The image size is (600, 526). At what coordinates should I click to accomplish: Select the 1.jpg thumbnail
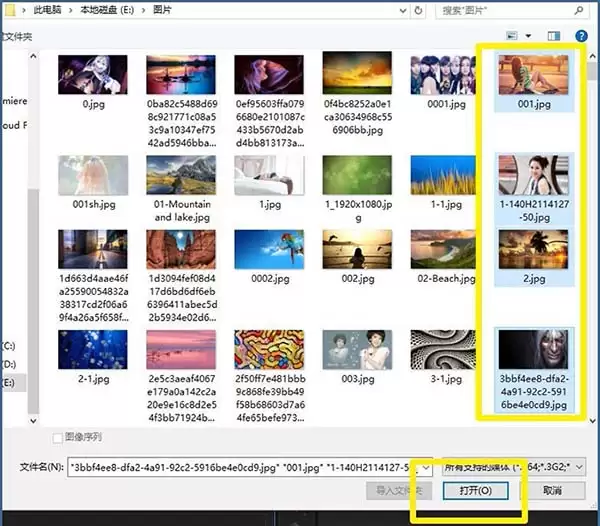pyautogui.click(x=269, y=175)
